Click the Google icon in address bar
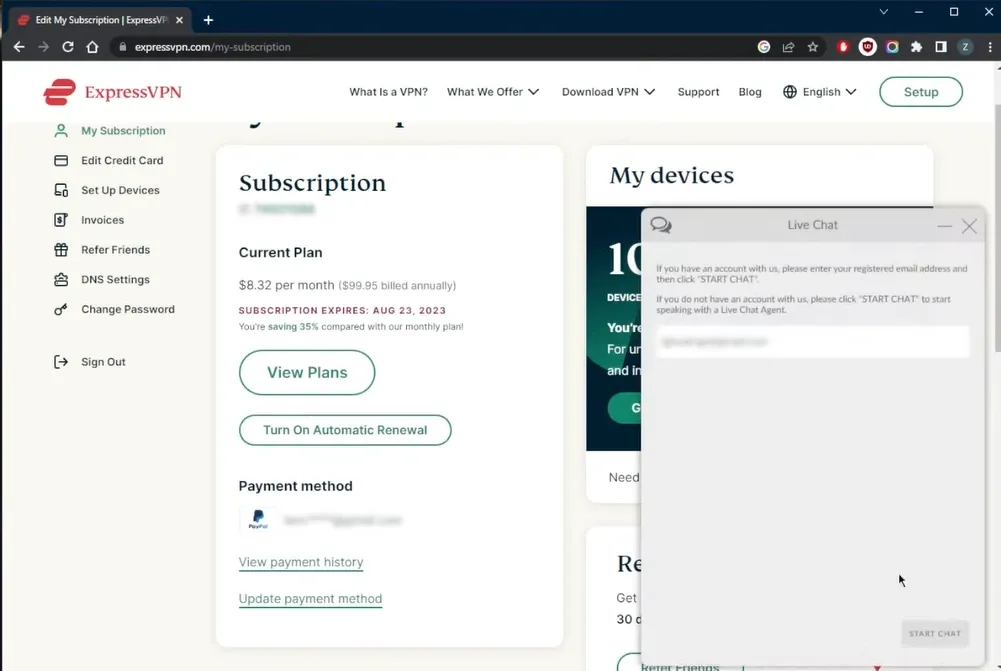 [764, 47]
